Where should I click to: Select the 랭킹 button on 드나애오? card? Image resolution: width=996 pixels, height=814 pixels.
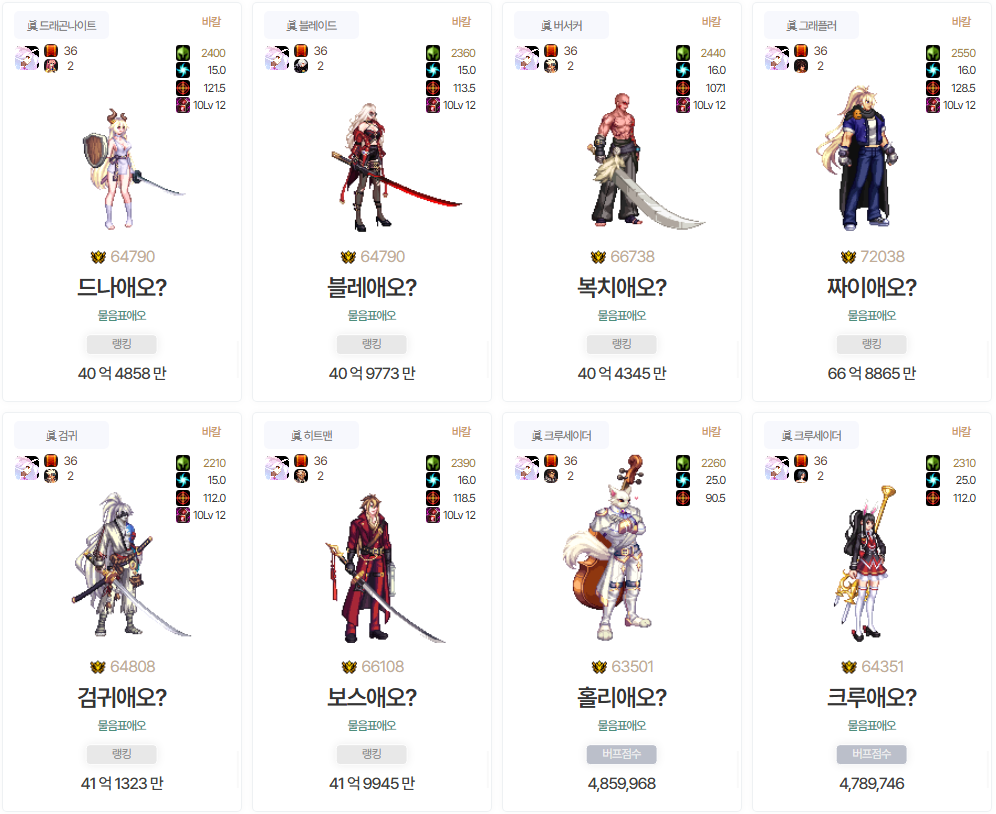[121, 344]
